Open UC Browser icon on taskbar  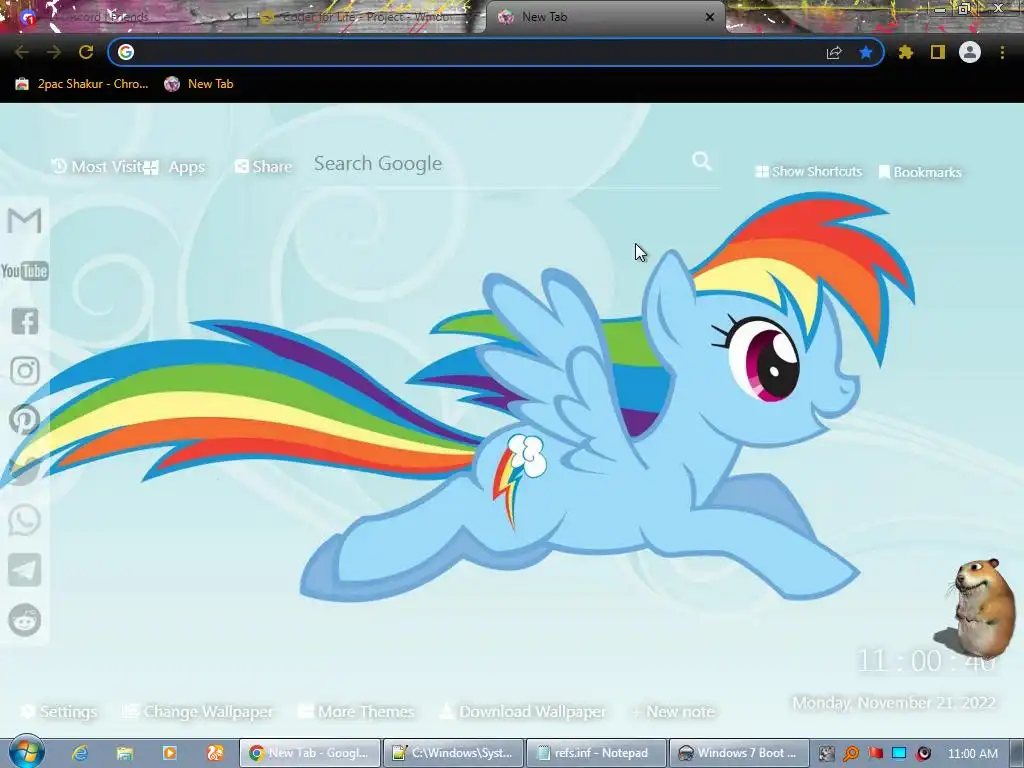[x=215, y=753]
